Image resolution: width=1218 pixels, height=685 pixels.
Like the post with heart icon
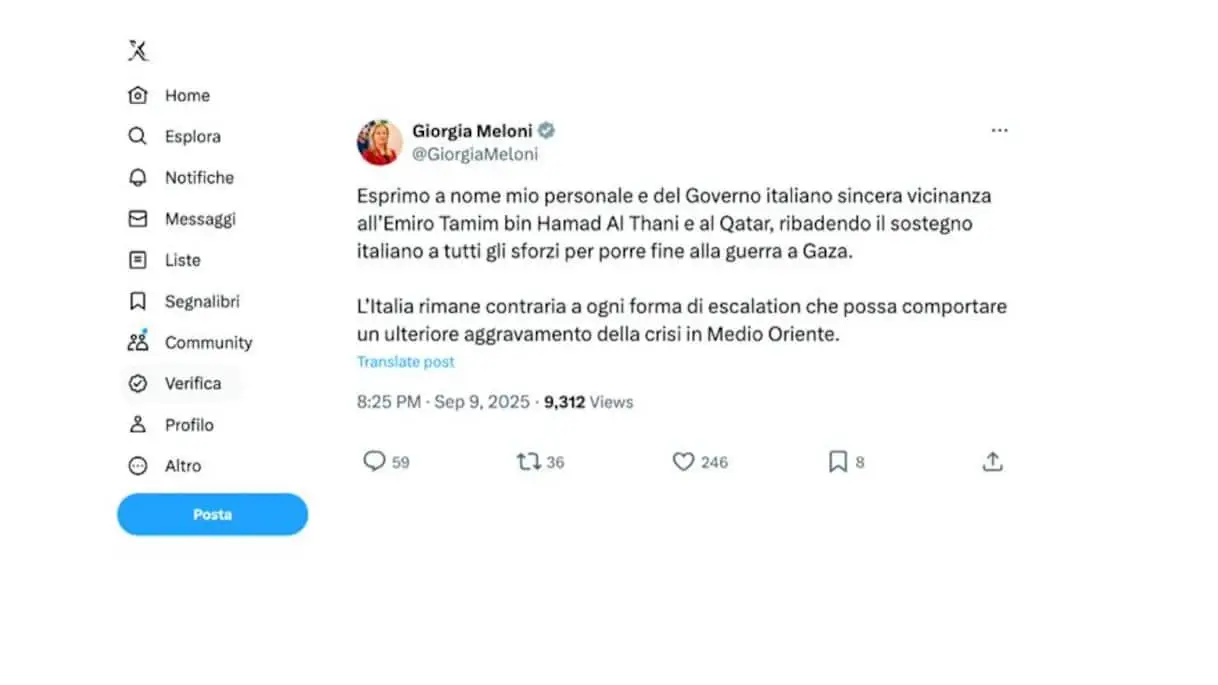coord(683,461)
